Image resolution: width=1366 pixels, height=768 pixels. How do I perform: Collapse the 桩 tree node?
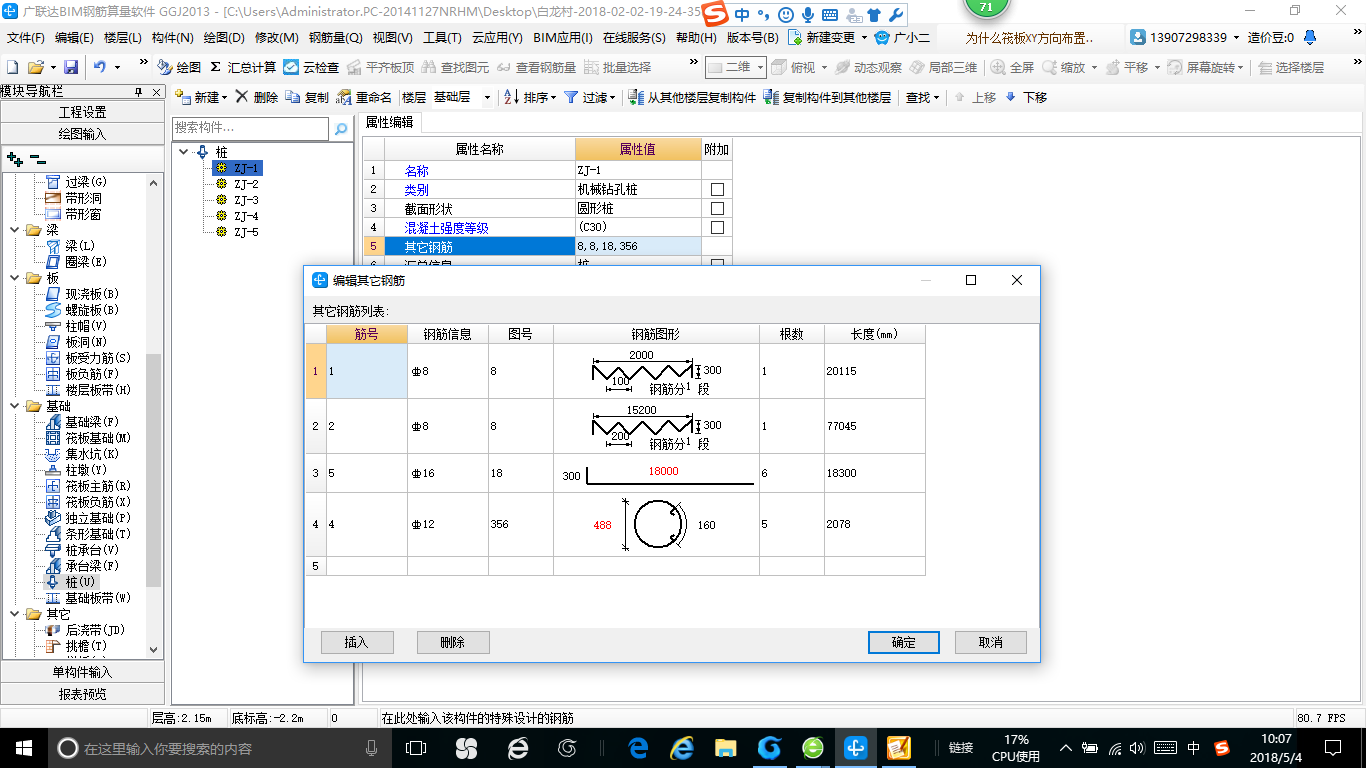[x=184, y=152]
